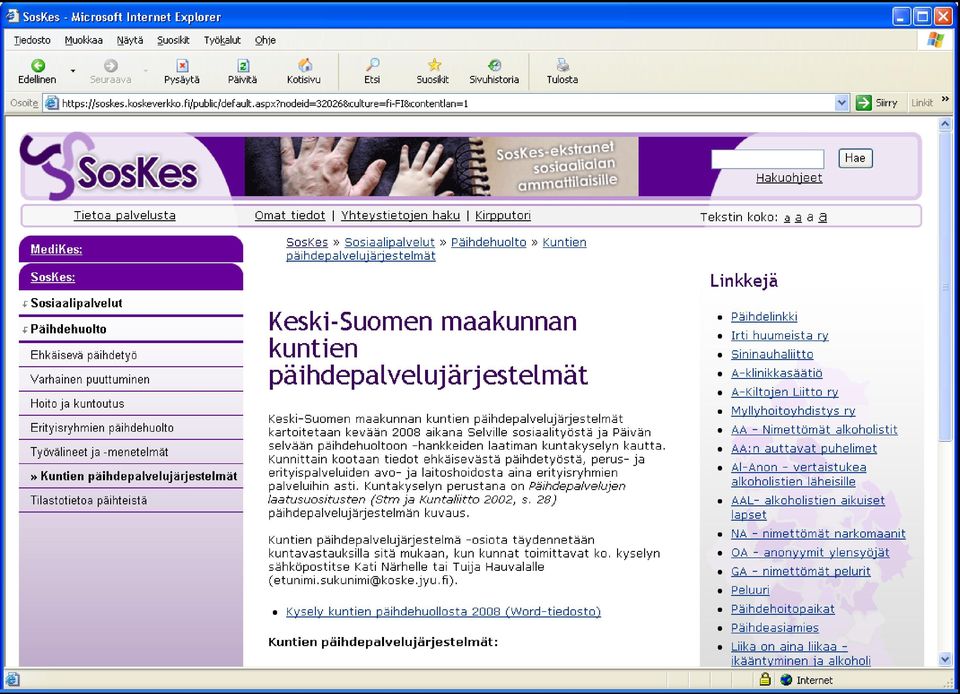Screen dimensions: 960x694
Task: Click the padlock security icon in status bar
Action: [765, 679]
